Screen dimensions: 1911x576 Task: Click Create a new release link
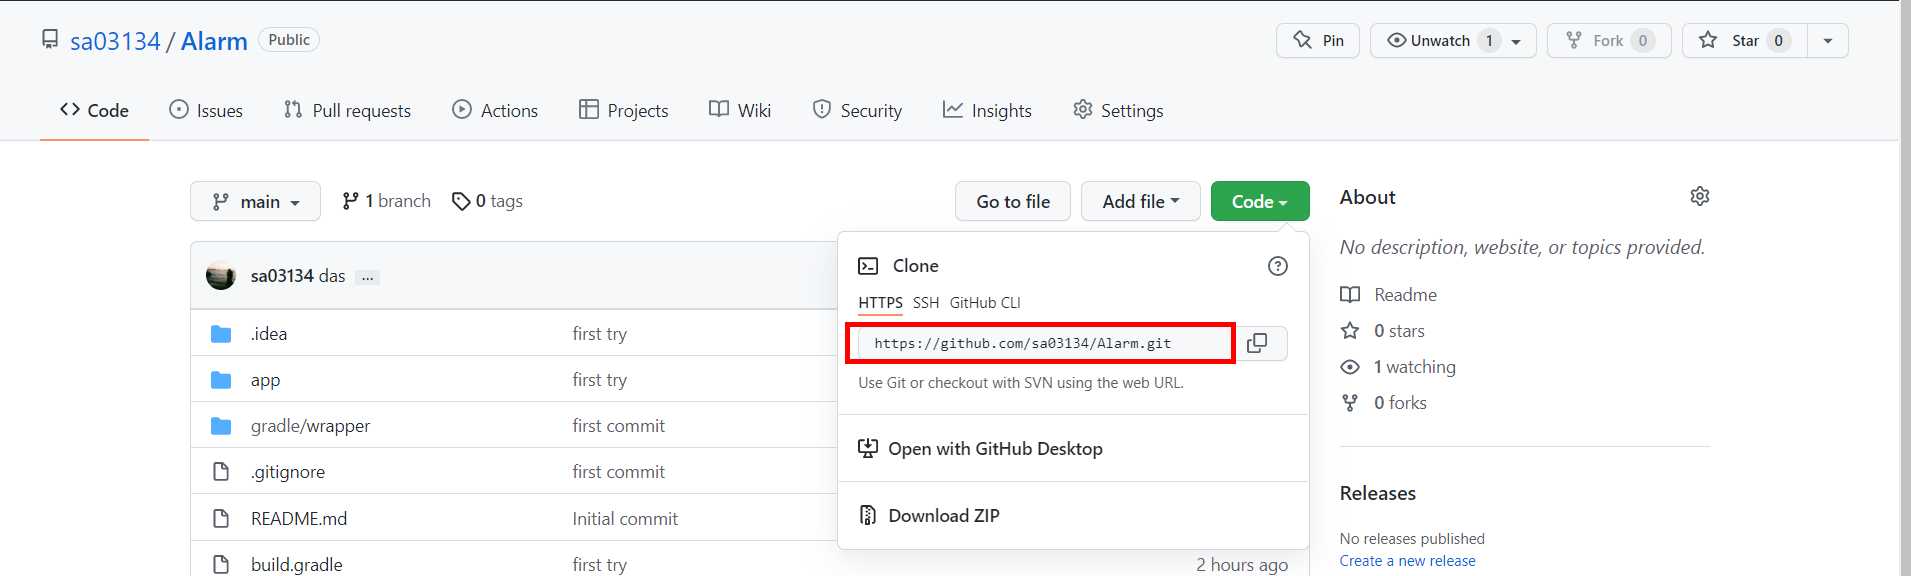[x=1407, y=561]
